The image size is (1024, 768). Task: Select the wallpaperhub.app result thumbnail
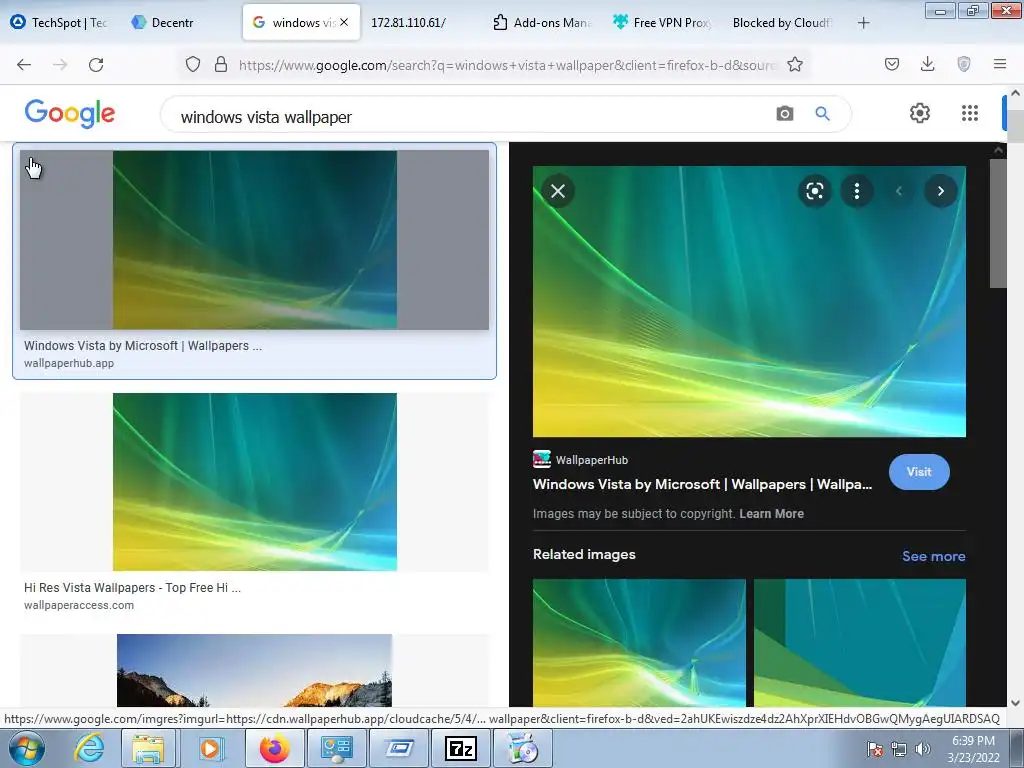255,240
